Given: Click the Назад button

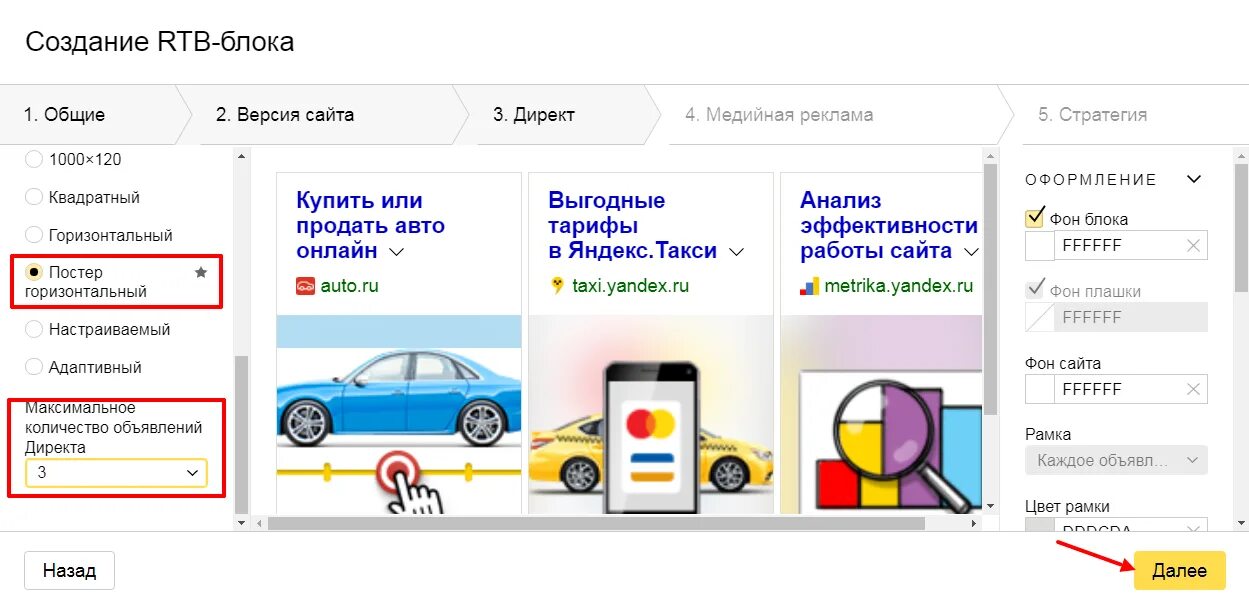Looking at the screenshot, I should pos(69,571).
